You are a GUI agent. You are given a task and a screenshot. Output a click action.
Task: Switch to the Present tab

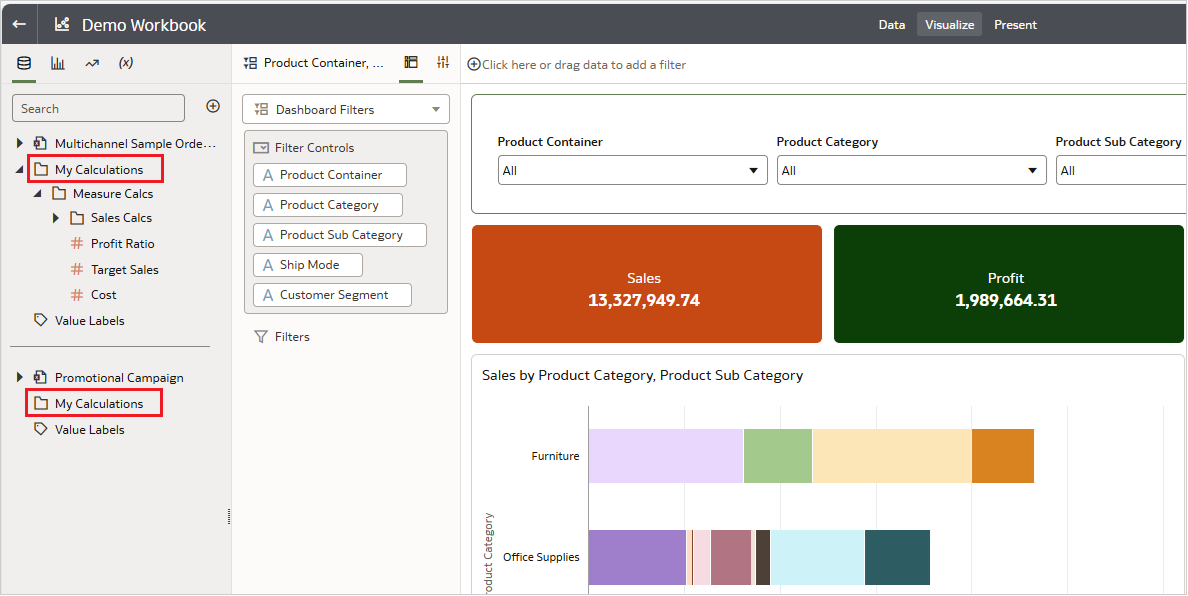point(1015,24)
